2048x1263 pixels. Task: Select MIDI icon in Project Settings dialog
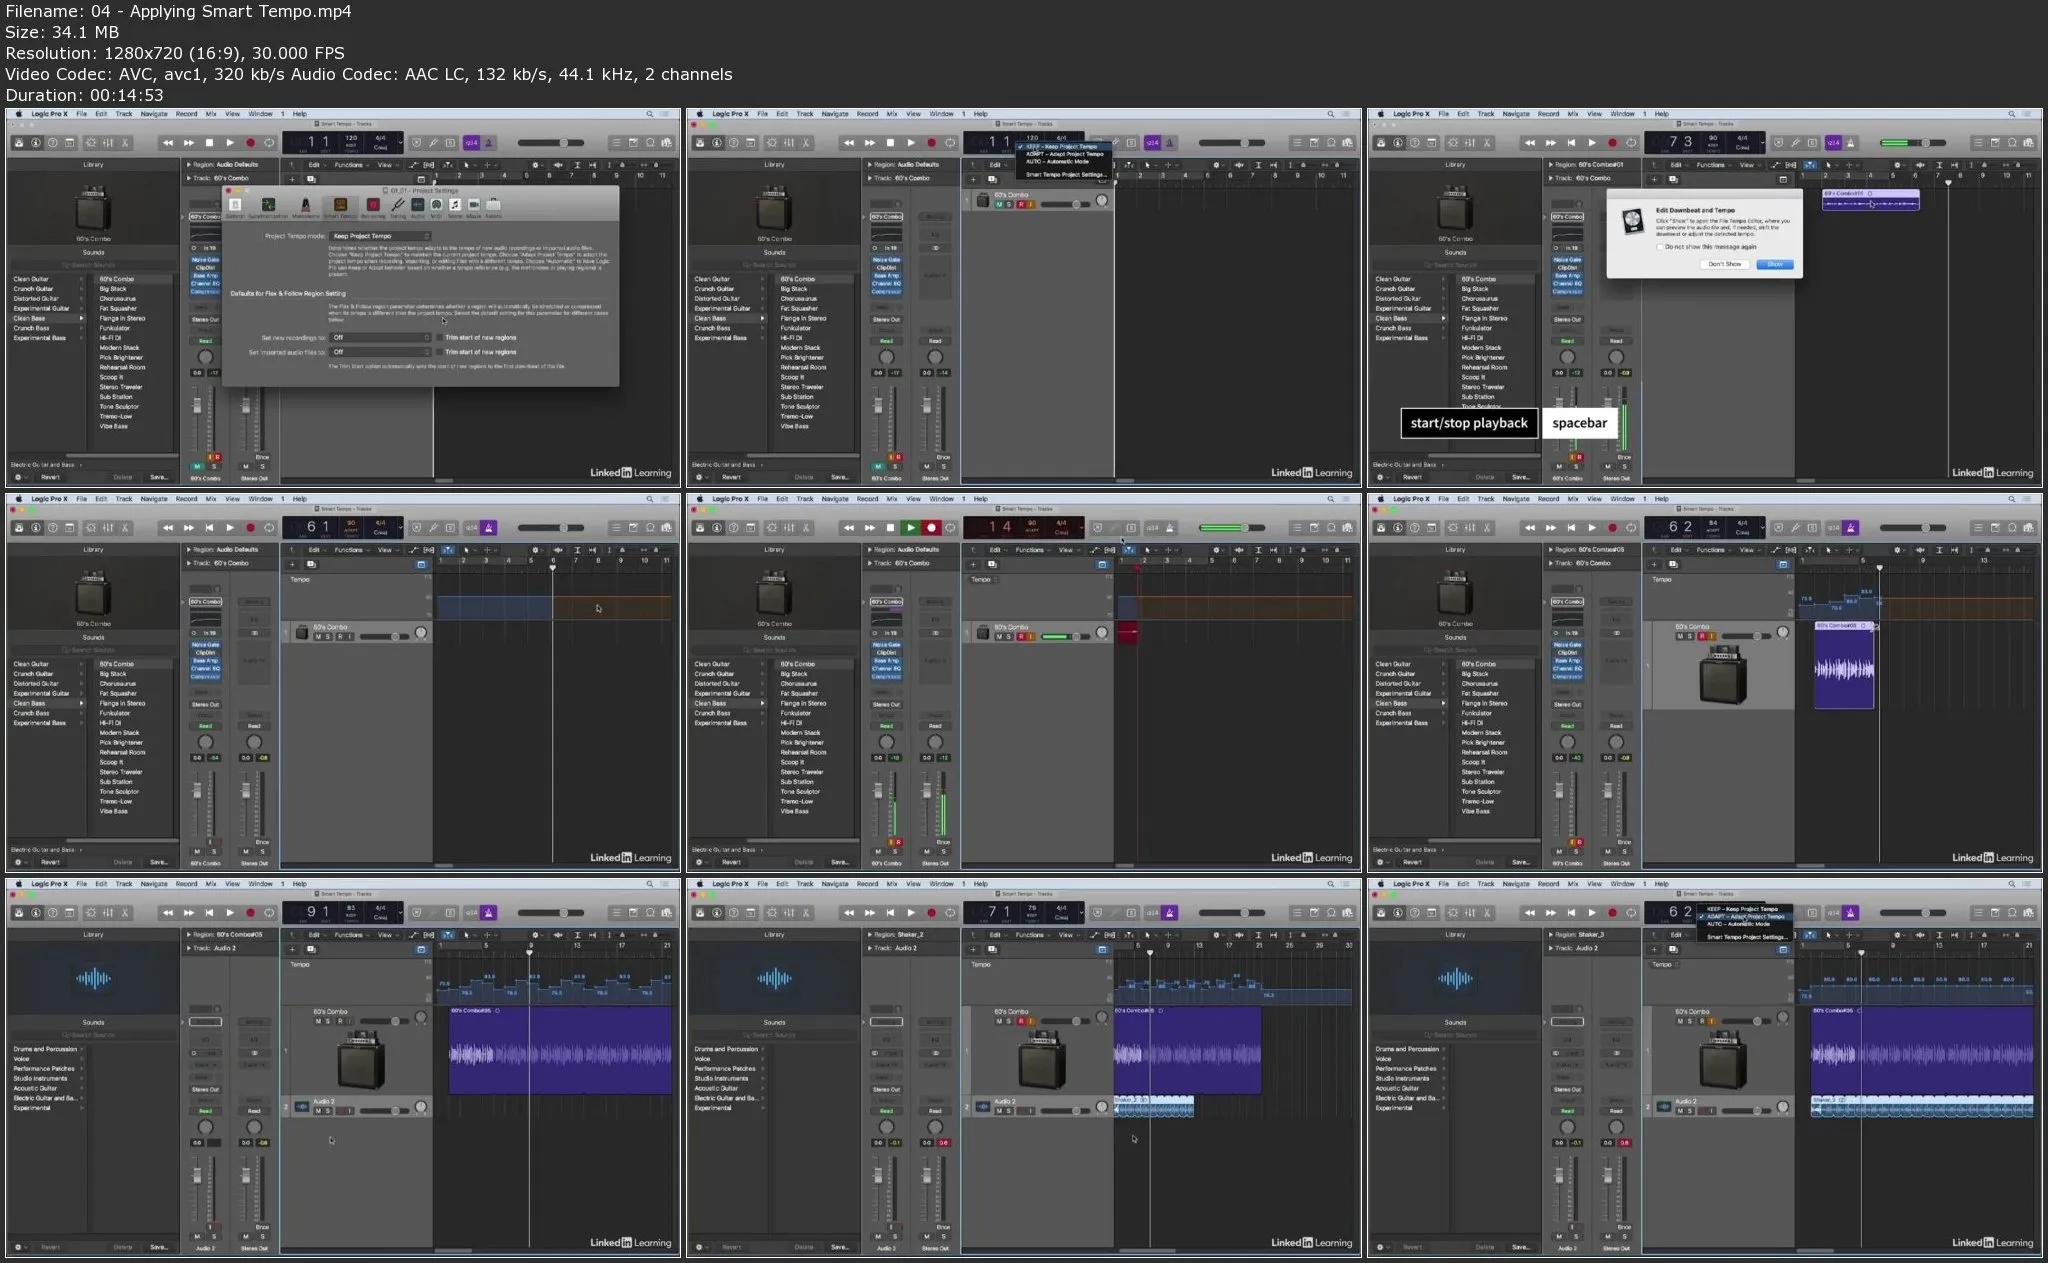(436, 207)
